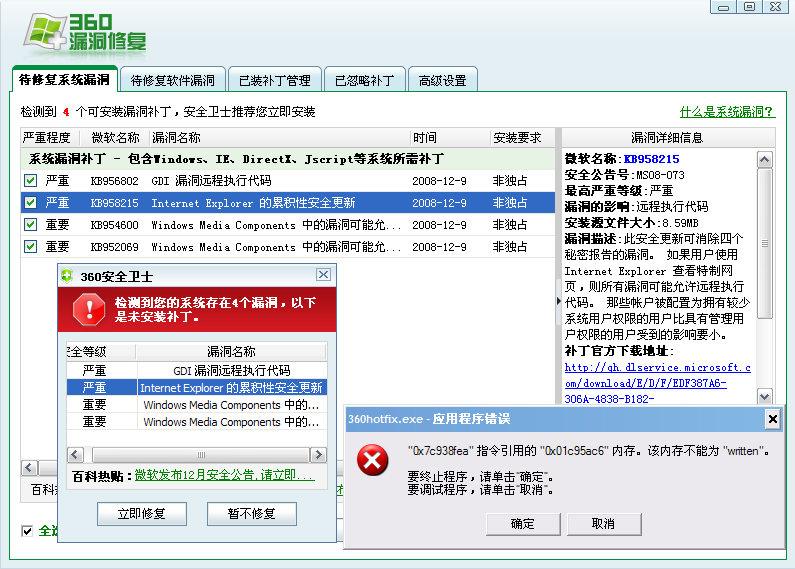Close the 360安全卫士 popup window
Screen dimensions: 795x569
point(323,275)
